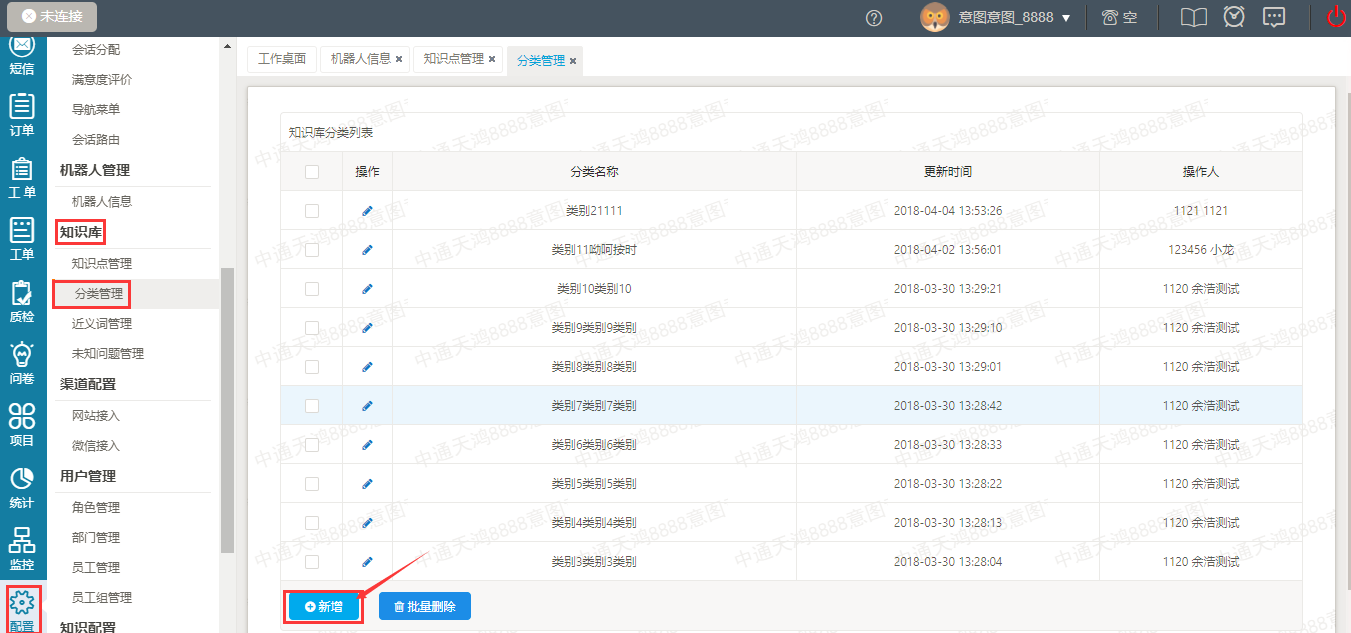Click the 123456 小龙 operator cell
Screen dimensions: 1351x633
tap(1201, 250)
